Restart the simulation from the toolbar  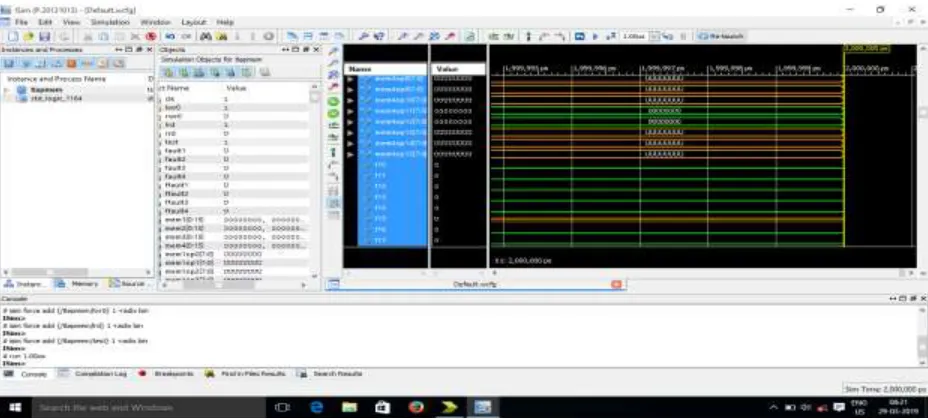coord(579,36)
